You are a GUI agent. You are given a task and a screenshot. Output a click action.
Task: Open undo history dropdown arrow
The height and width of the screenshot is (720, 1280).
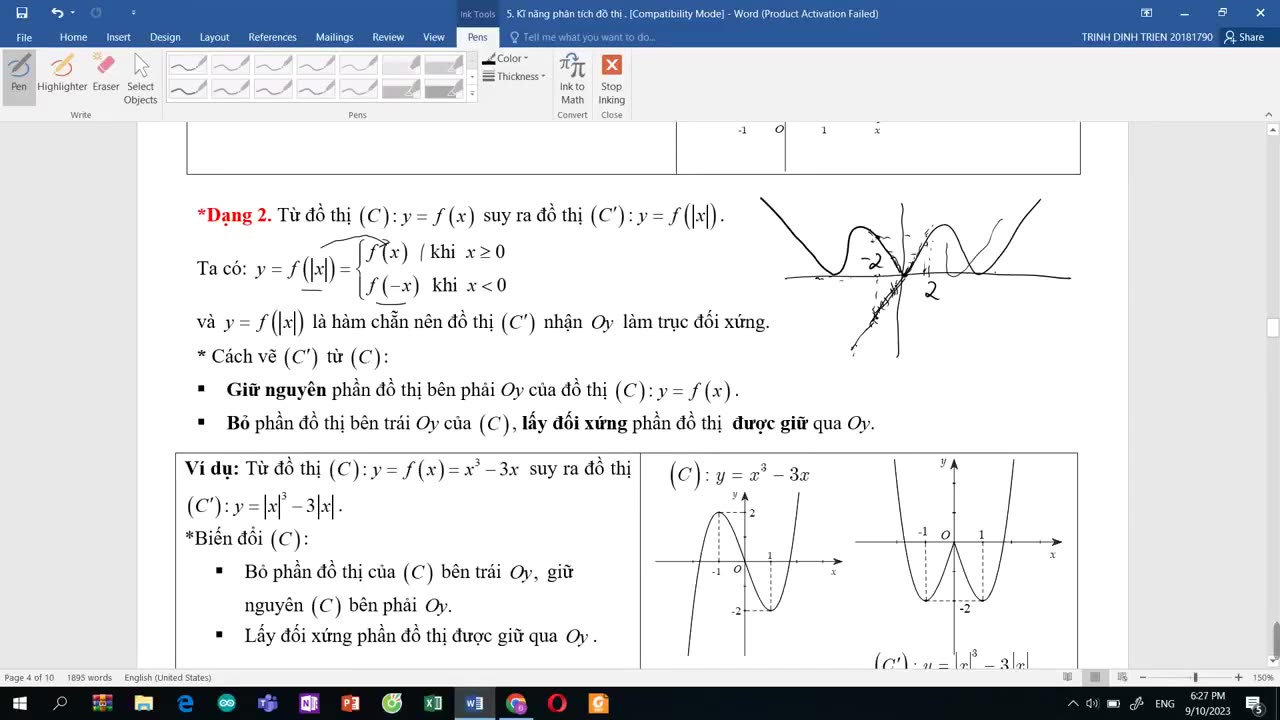click(x=72, y=13)
